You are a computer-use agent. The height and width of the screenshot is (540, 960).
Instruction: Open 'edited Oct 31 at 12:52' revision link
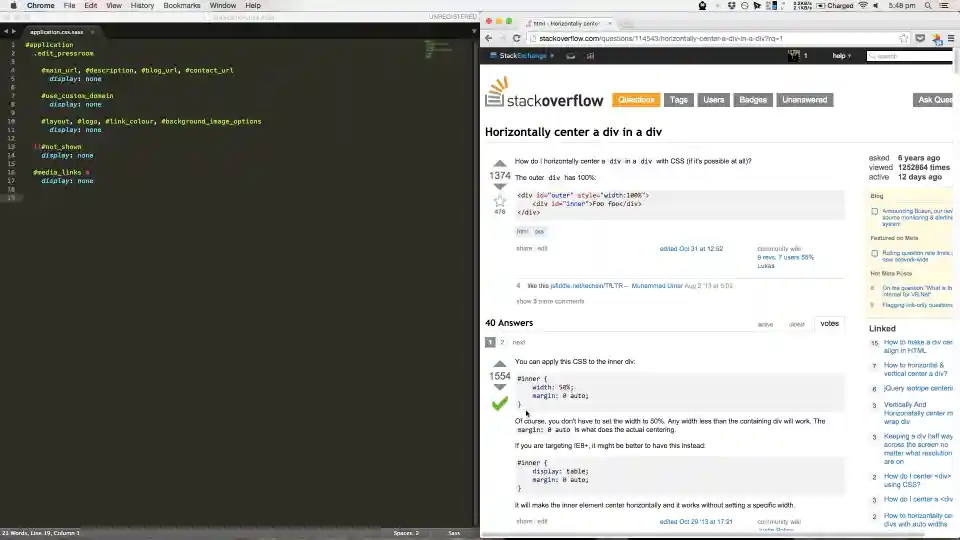[x=691, y=249]
